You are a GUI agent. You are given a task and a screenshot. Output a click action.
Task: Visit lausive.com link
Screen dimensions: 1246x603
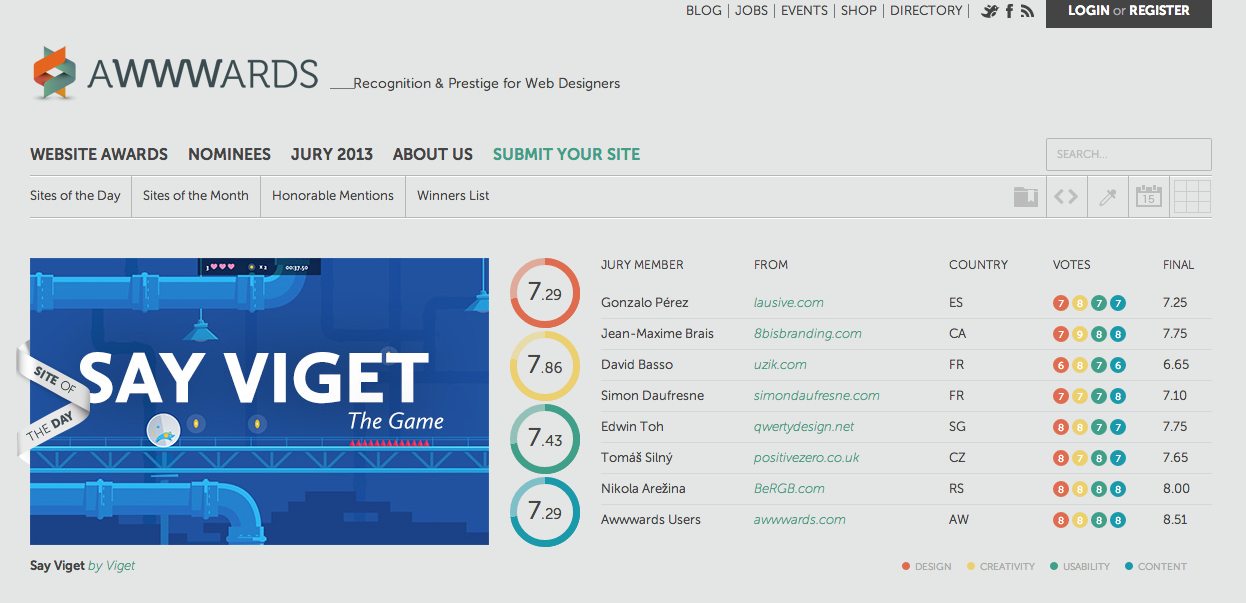coord(789,303)
